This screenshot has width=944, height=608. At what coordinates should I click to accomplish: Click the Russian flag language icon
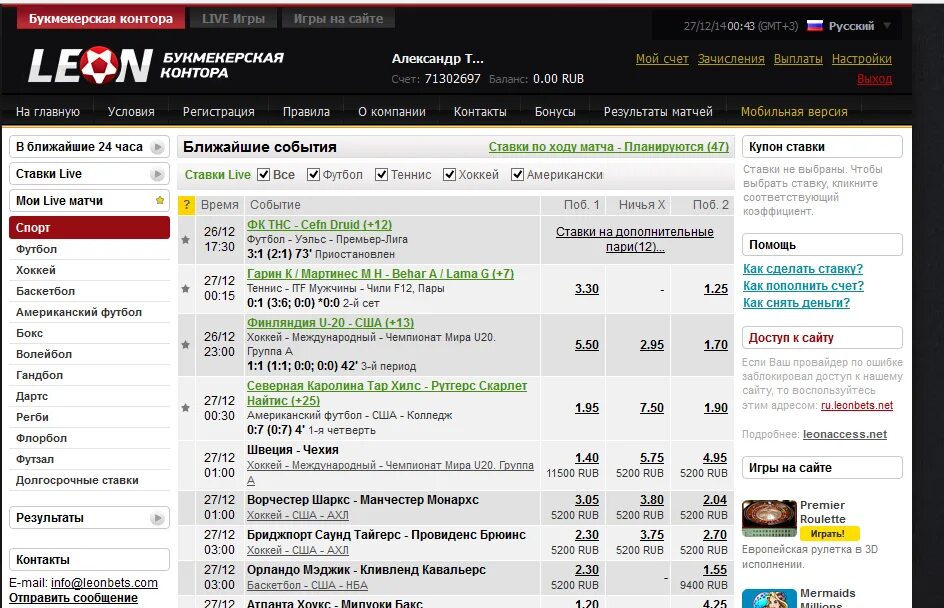[815, 25]
